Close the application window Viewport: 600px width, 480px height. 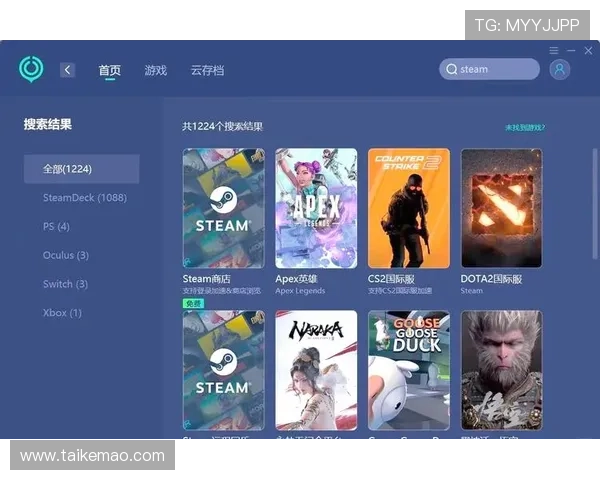pos(587,50)
